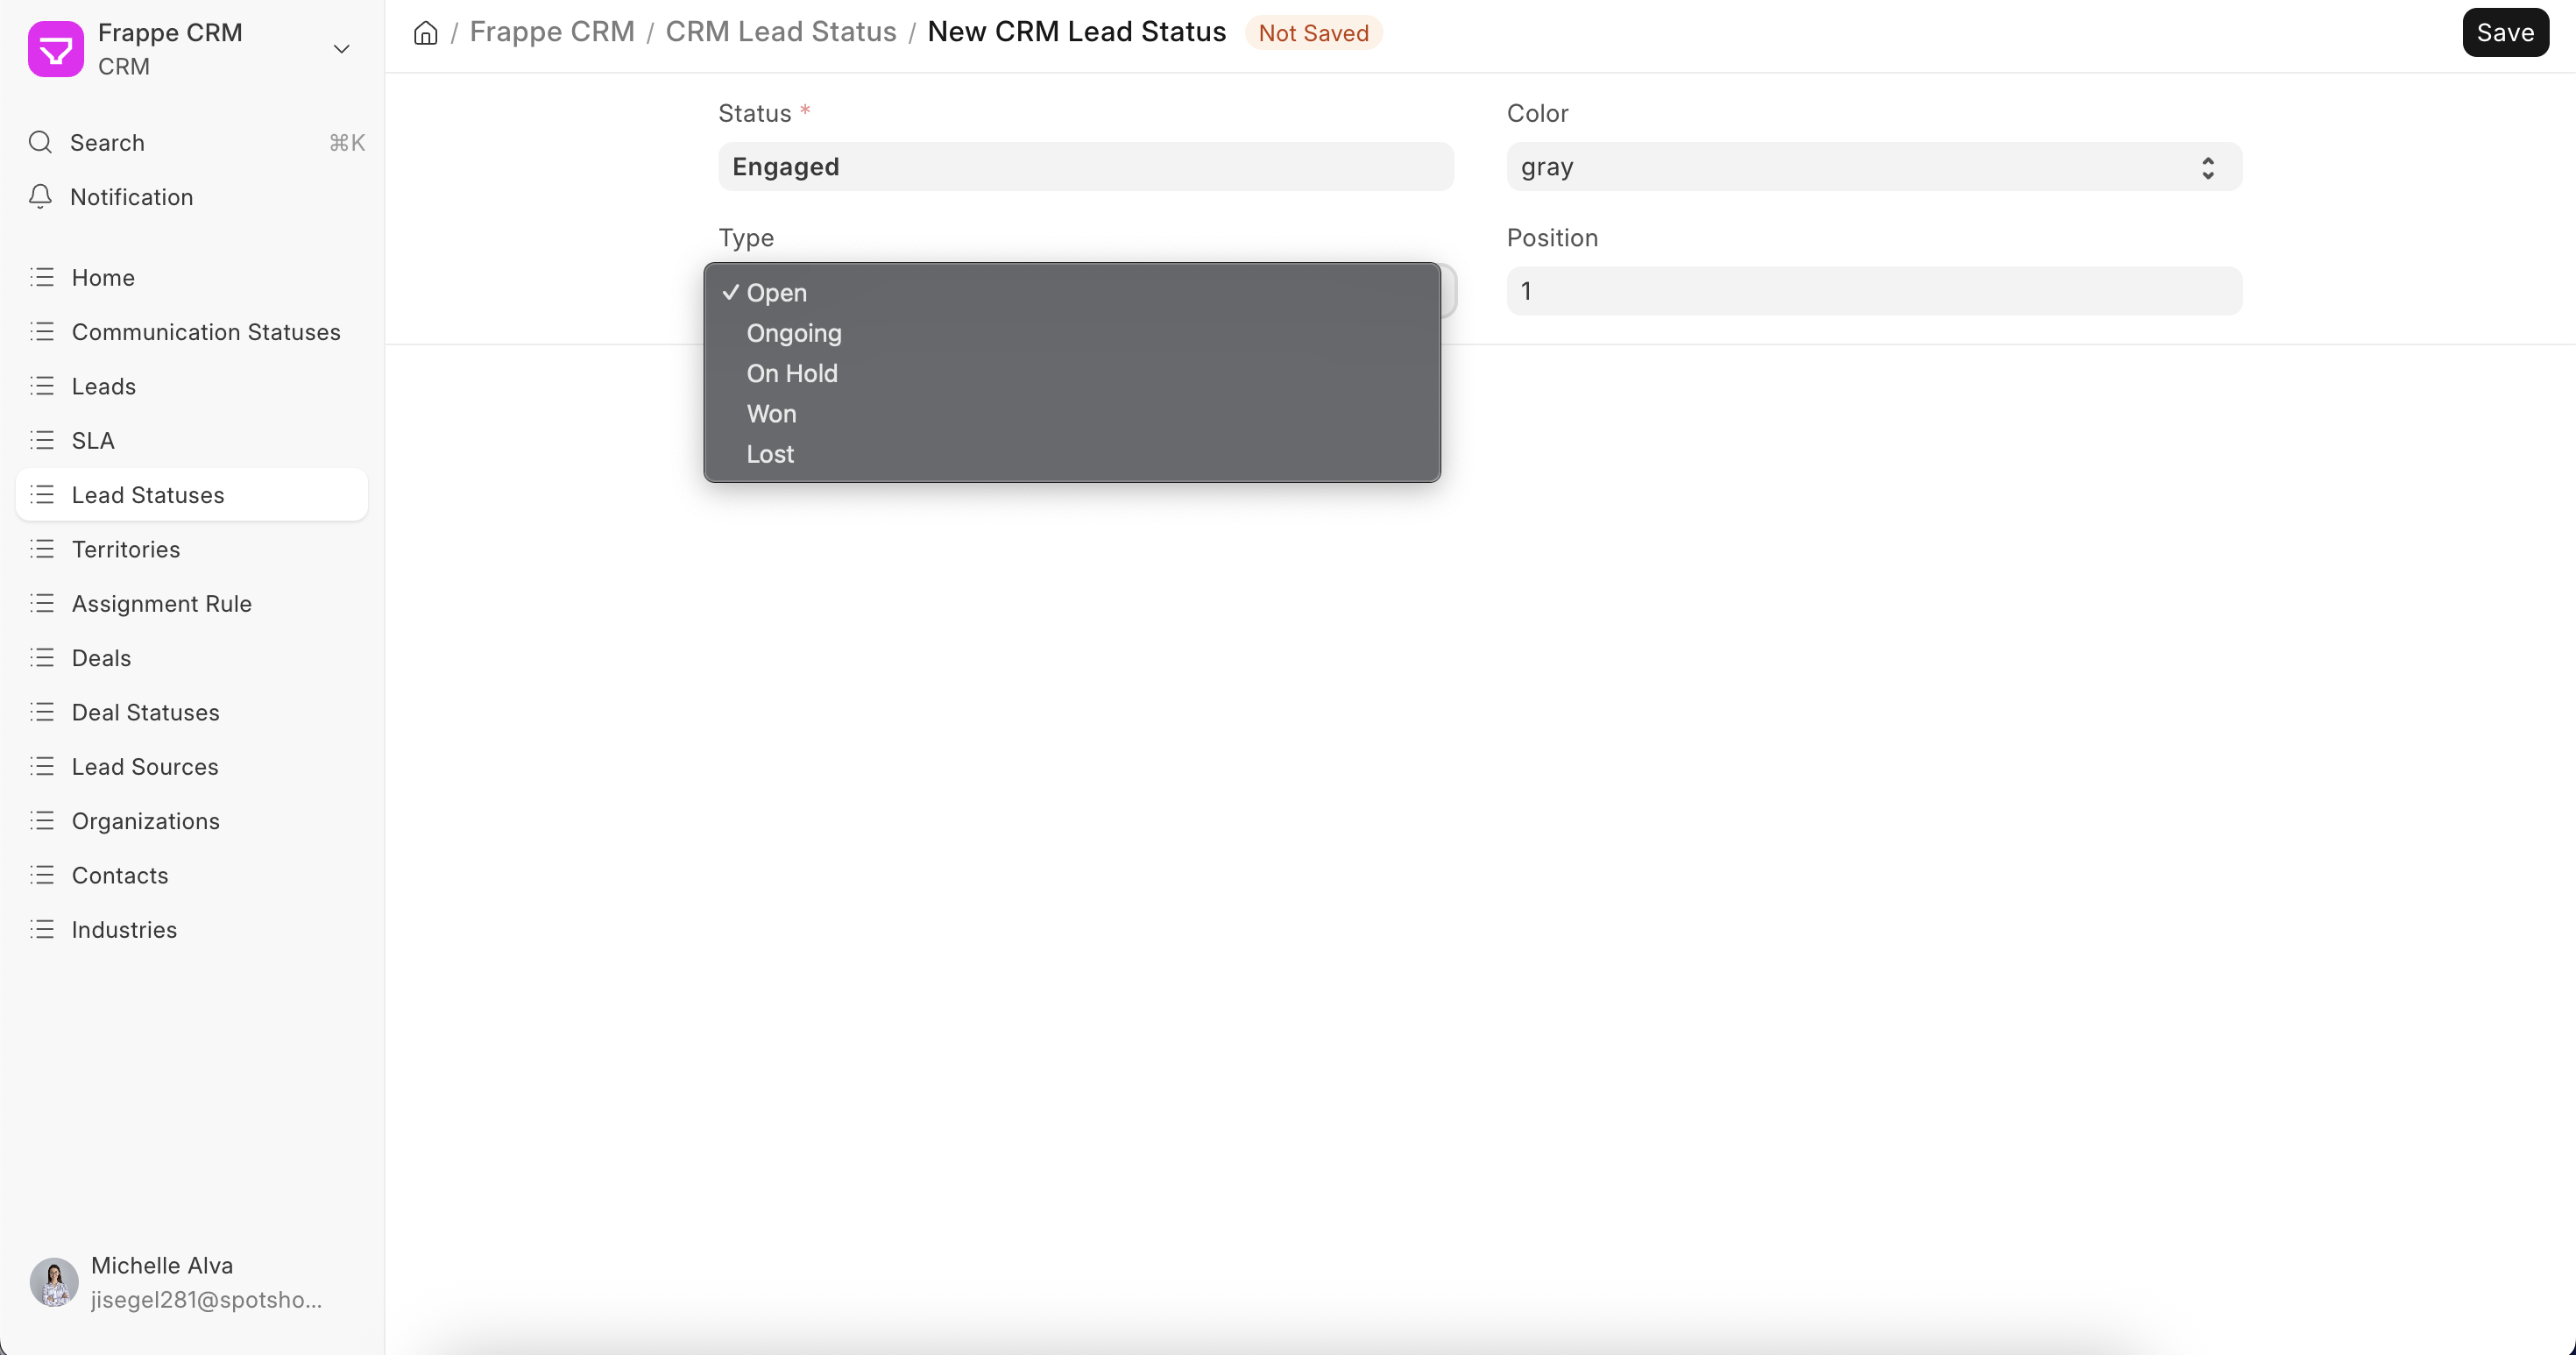Viewport: 2576px width, 1355px height.
Task: Click the Search magnifier icon
Action: [x=40, y=142]
